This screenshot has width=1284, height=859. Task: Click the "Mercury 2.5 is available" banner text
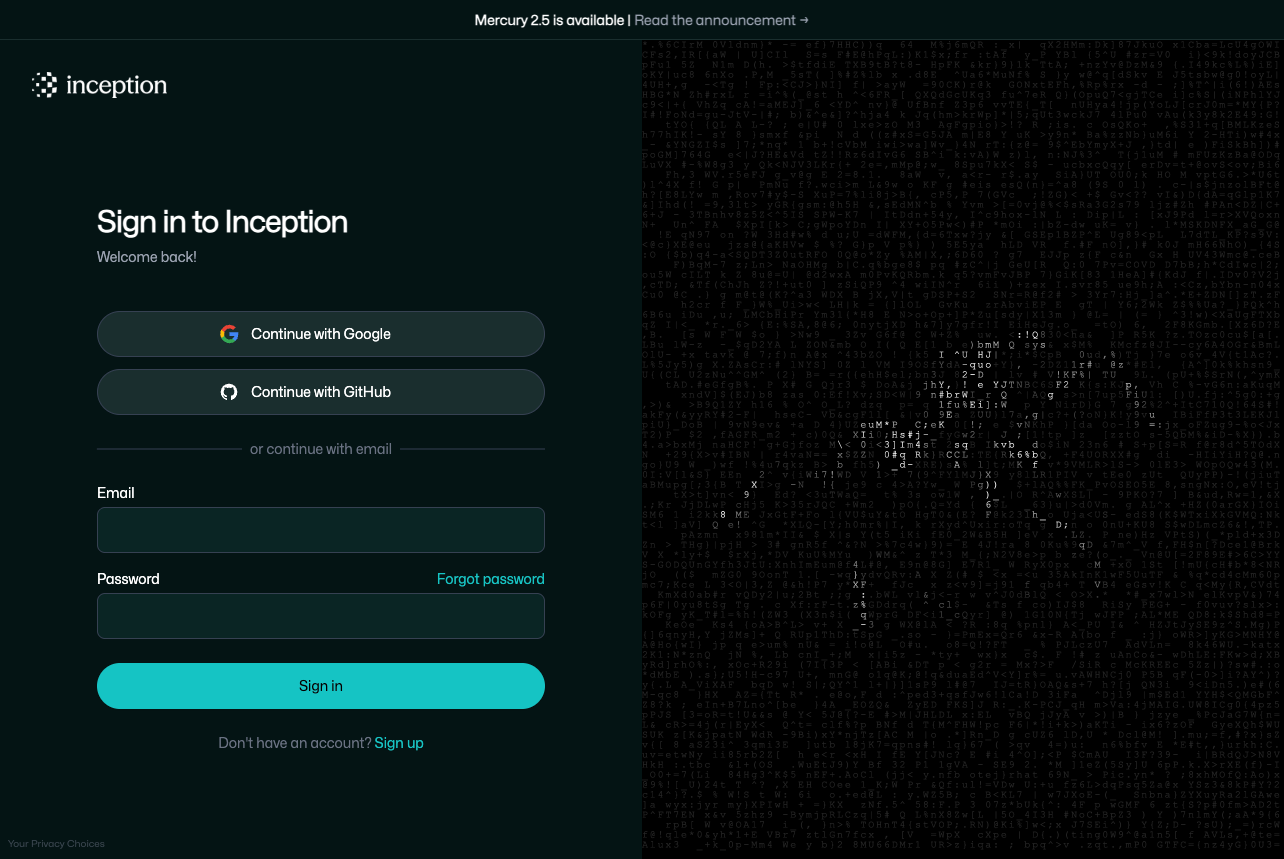549,20
